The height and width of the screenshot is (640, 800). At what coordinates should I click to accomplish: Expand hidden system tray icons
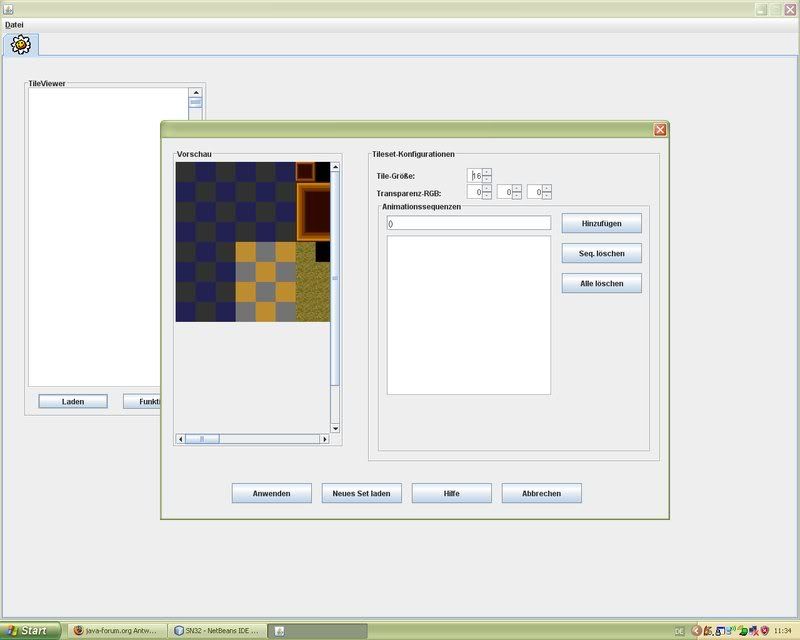[x=695, y=631]
